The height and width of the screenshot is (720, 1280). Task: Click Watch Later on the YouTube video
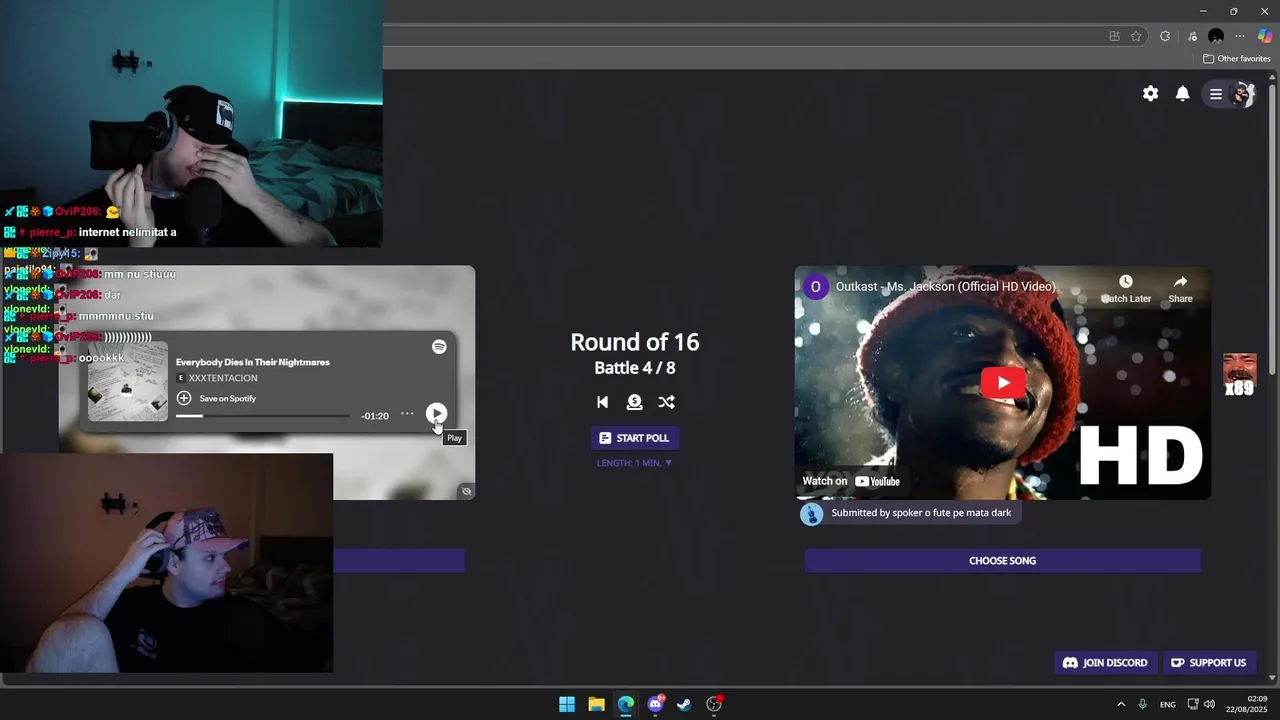click(1126, 289)
